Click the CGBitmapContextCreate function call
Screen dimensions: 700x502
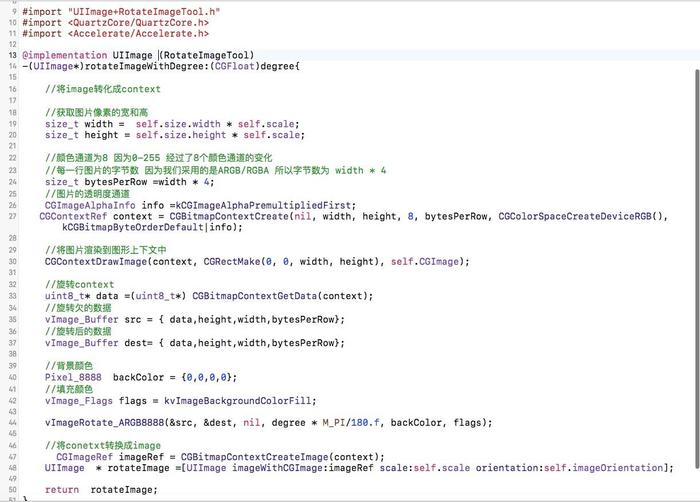coord(229,217)
